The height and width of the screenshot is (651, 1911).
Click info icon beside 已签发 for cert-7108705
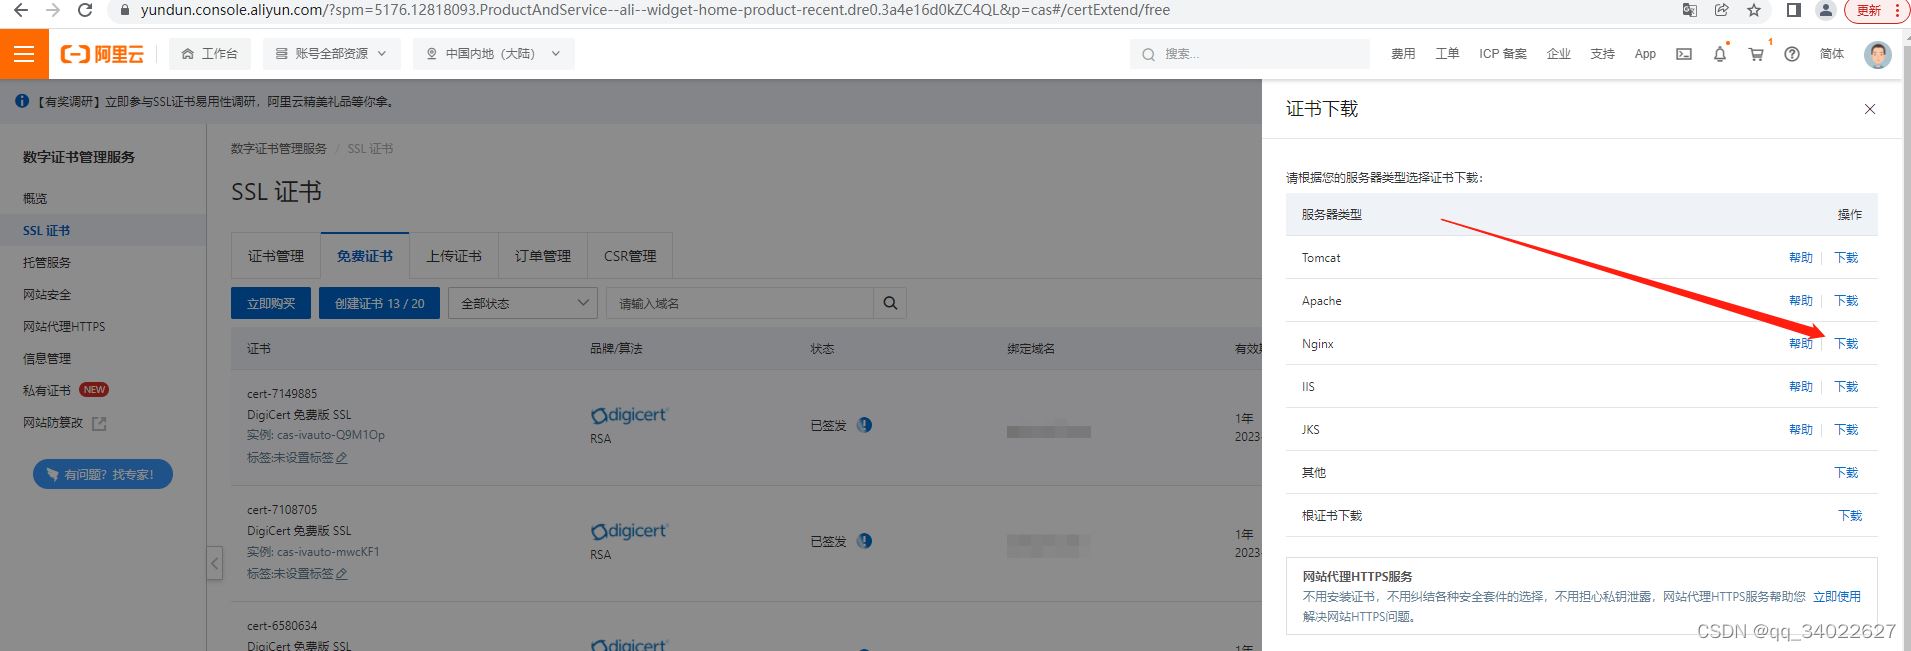(865, 541)
